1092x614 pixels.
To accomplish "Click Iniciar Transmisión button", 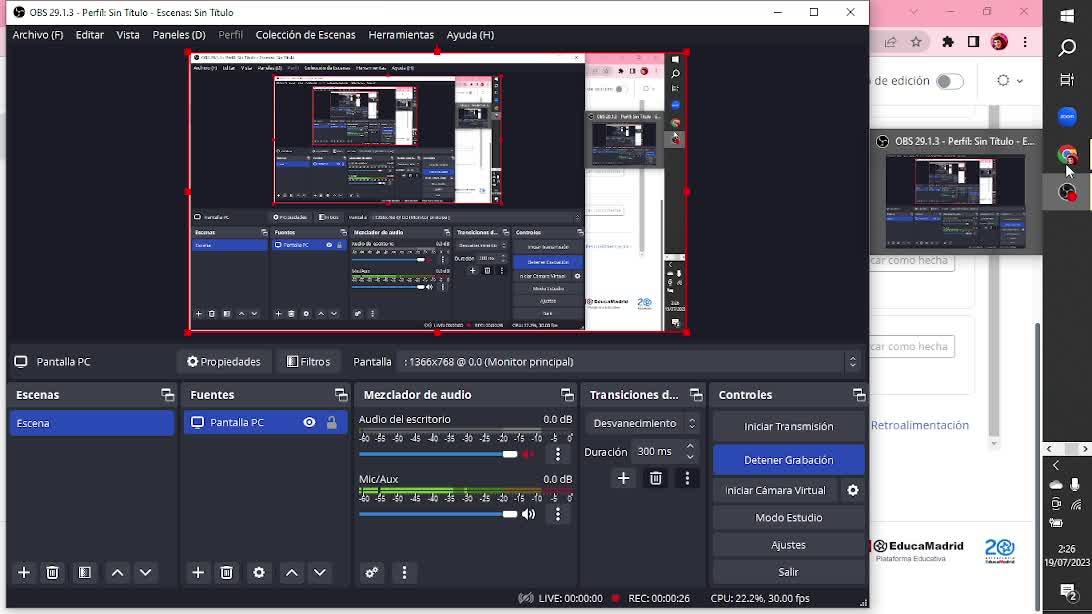I will (788, 426).
